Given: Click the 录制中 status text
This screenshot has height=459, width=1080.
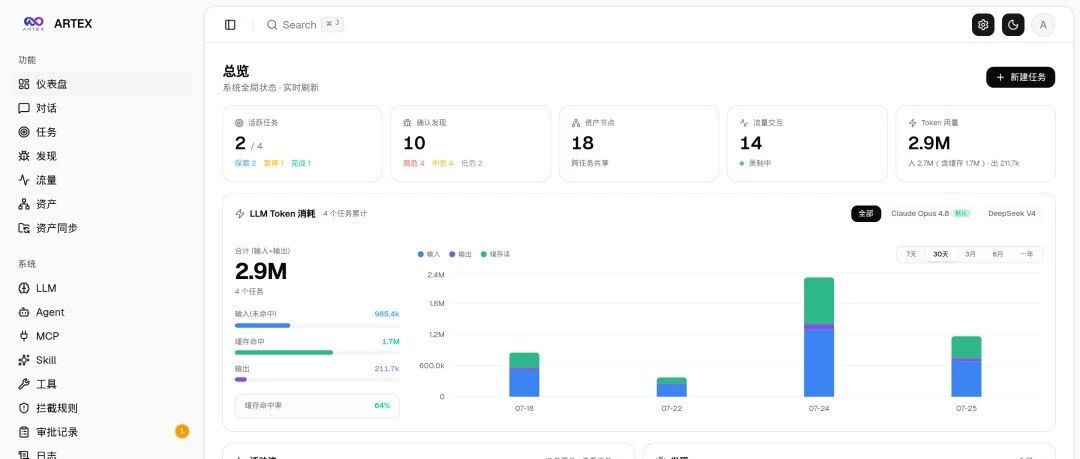Looking at the screenshot, I should point(760,163).
